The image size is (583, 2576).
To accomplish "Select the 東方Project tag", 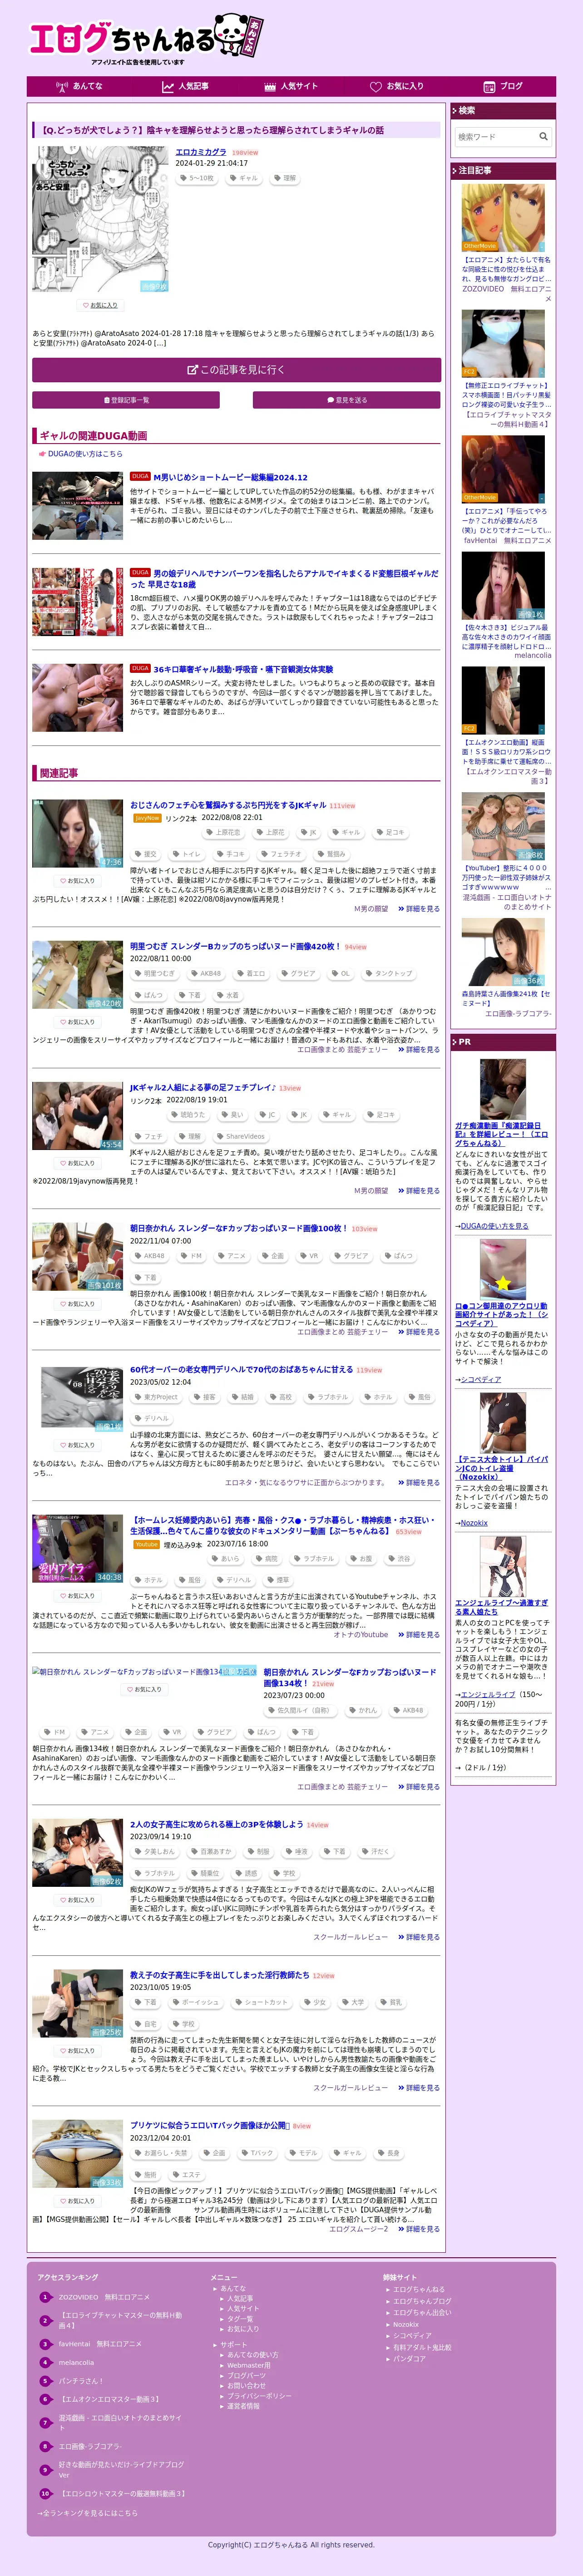I will point(156,1397).
